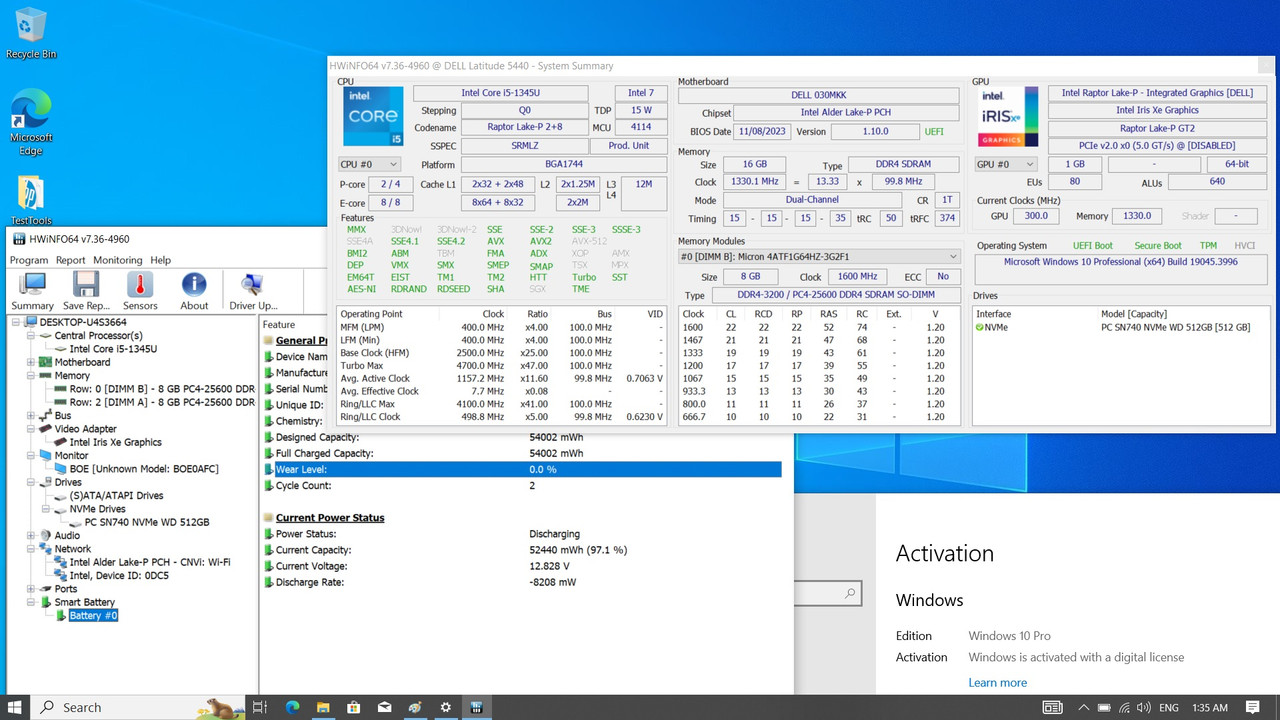Click the 1:35 AM taskbar clock

1209,708
